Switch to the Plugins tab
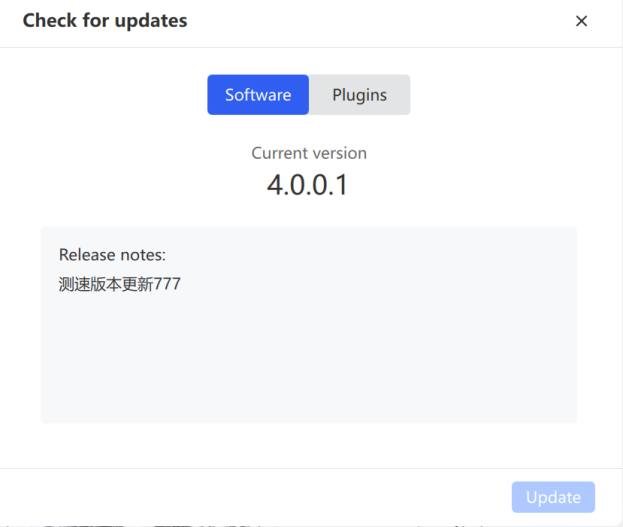 tap(359, 95)
